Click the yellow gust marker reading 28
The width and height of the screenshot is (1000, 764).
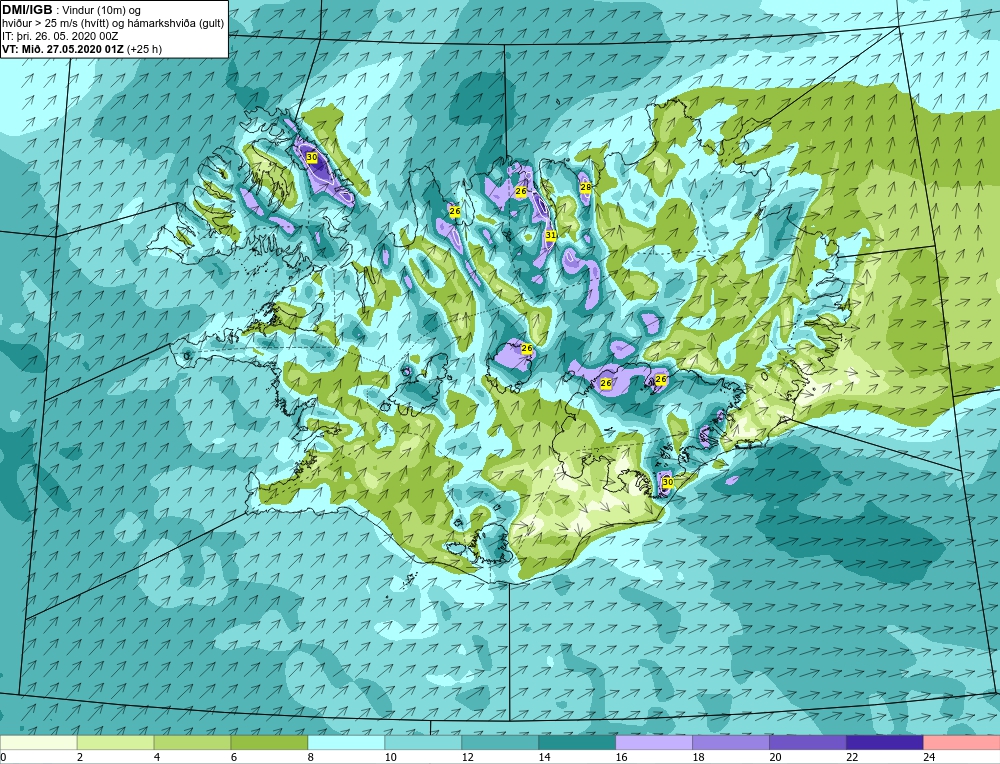point(585,187)
